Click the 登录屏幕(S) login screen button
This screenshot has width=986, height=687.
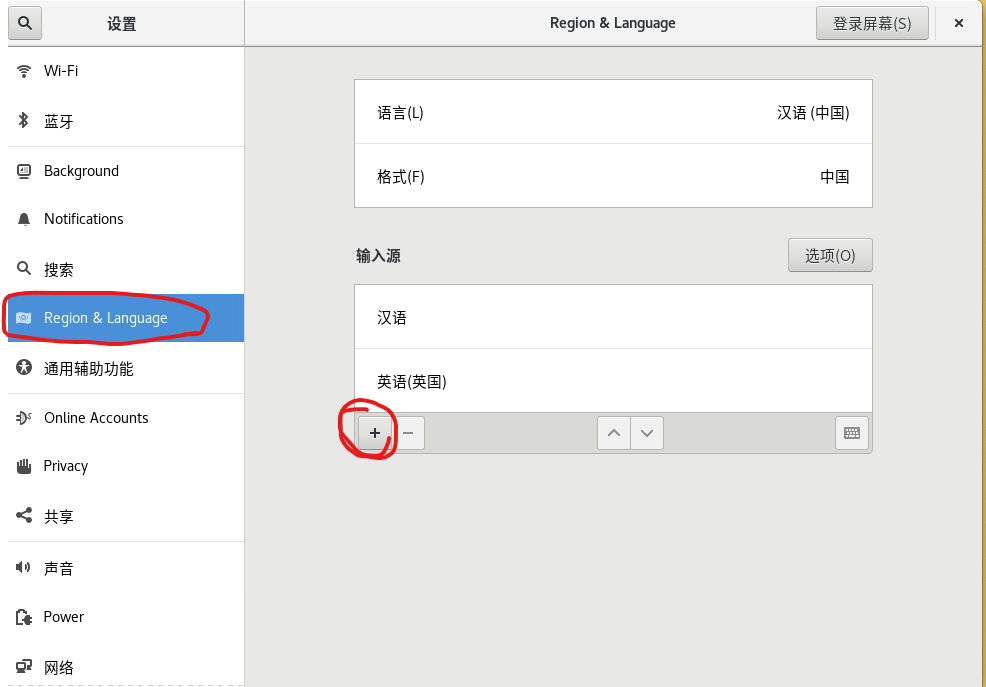click(872, 23)
